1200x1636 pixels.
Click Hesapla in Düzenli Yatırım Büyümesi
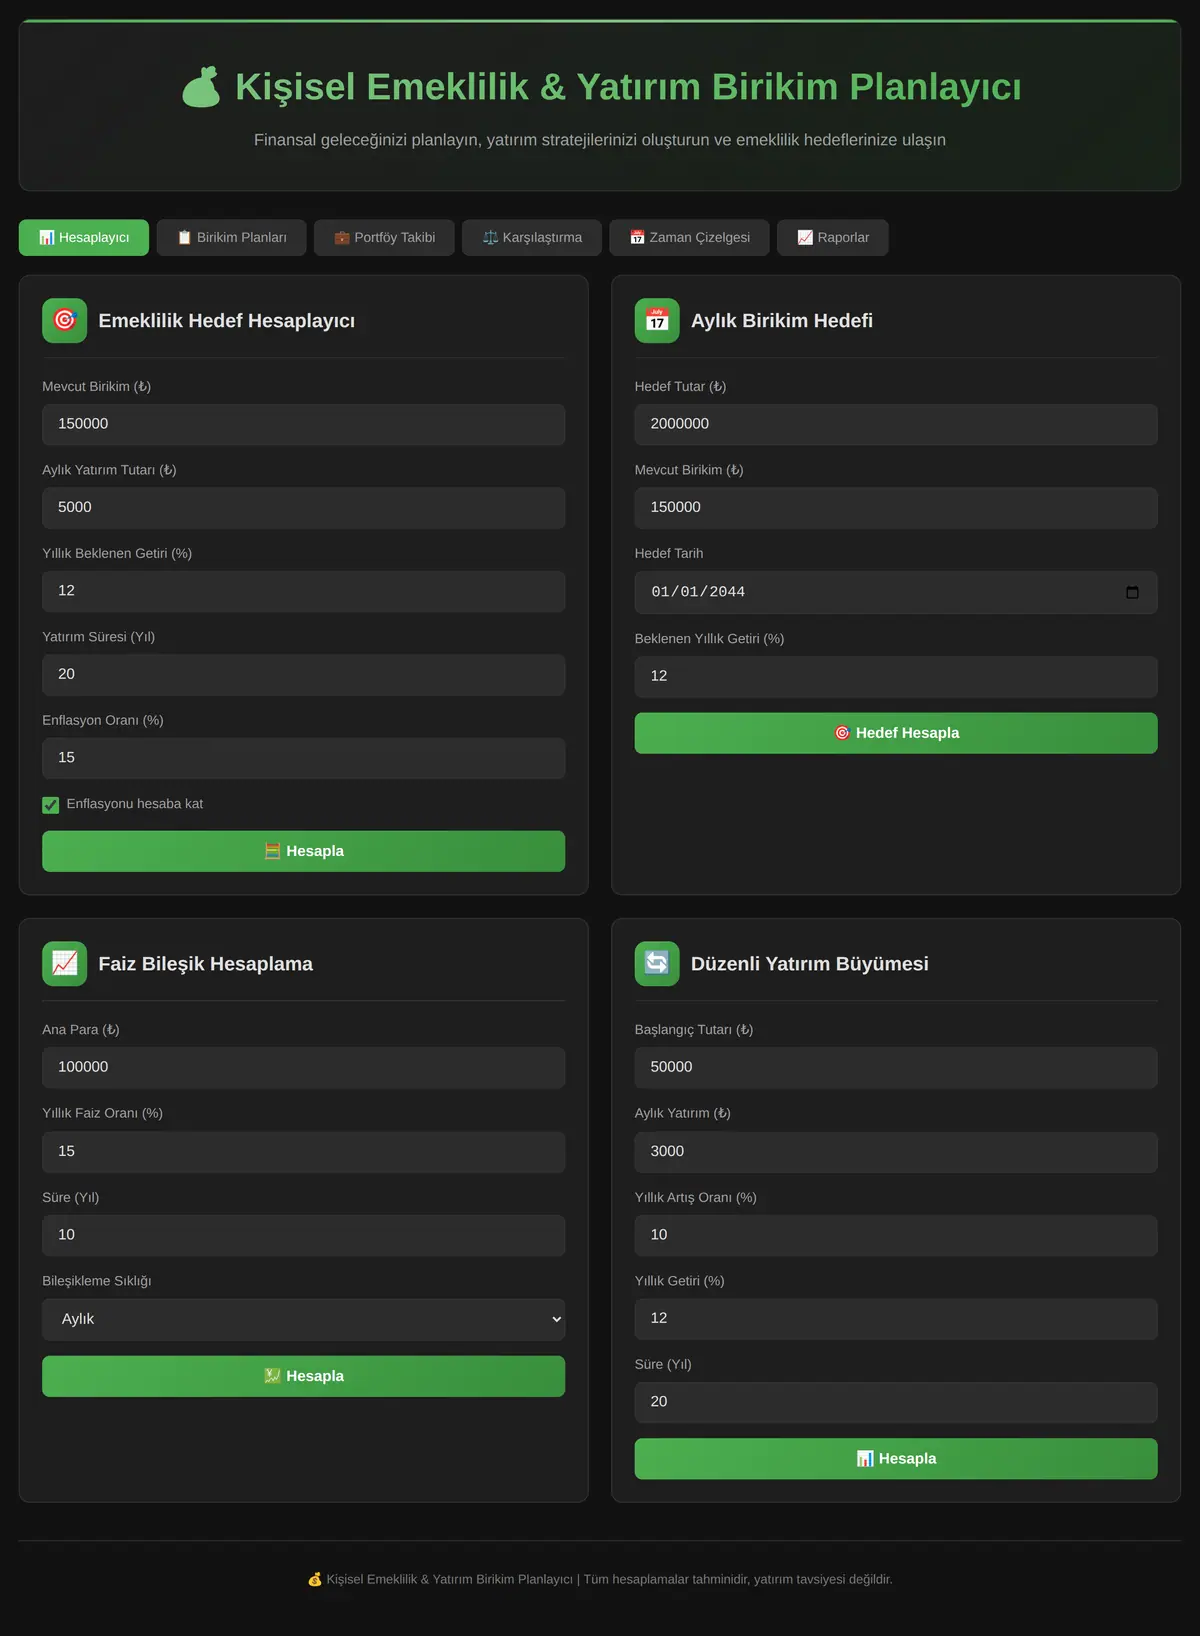pos(896,1459)
